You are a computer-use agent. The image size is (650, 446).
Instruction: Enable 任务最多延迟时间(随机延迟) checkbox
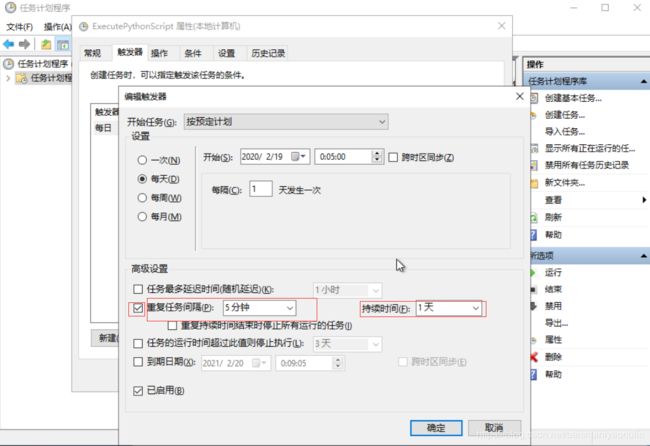pos(138,289)
